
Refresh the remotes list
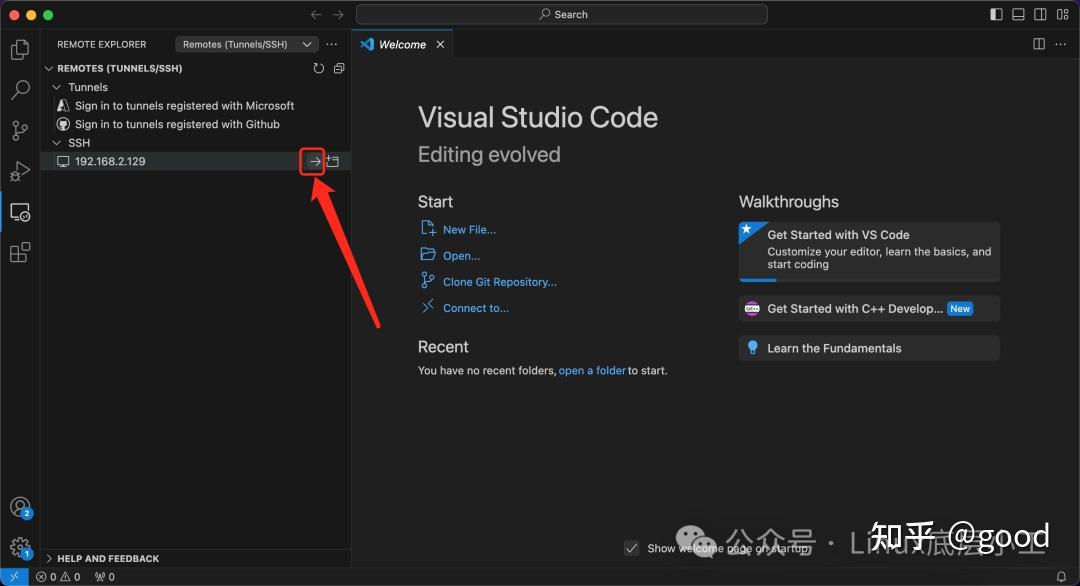point(318,68)
